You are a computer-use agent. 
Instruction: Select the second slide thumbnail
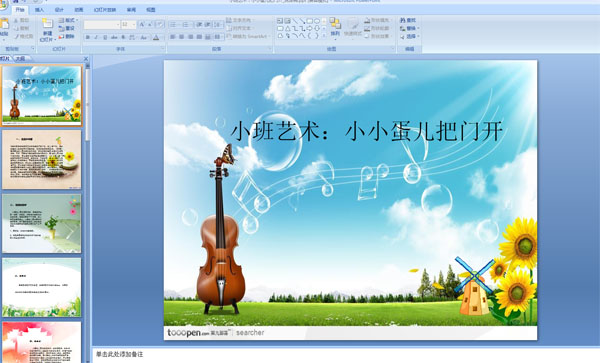pyautogui.click(x=42, y=159)
